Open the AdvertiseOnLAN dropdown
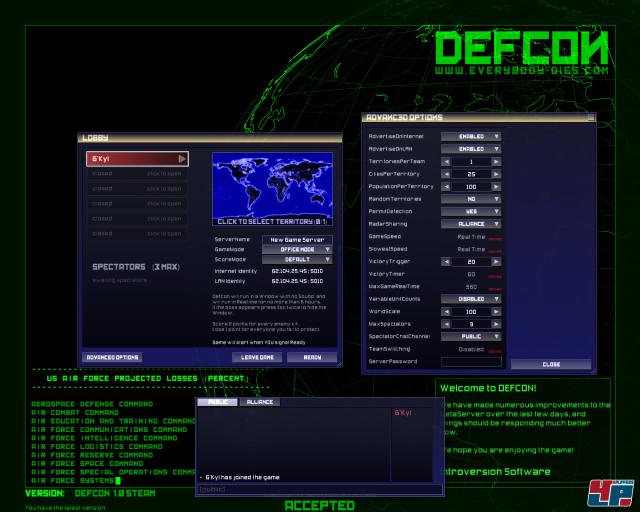The width and height of the screenshot is (640, 512). coord(471,149)
